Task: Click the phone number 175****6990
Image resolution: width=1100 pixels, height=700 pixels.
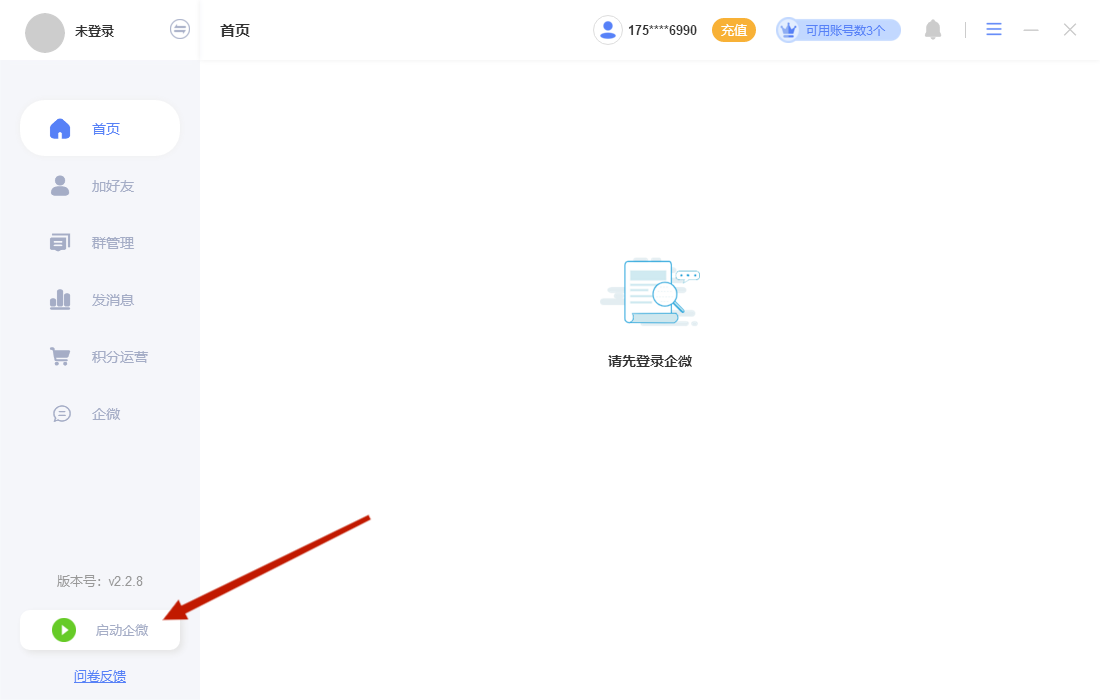Action: click(662, 30)
